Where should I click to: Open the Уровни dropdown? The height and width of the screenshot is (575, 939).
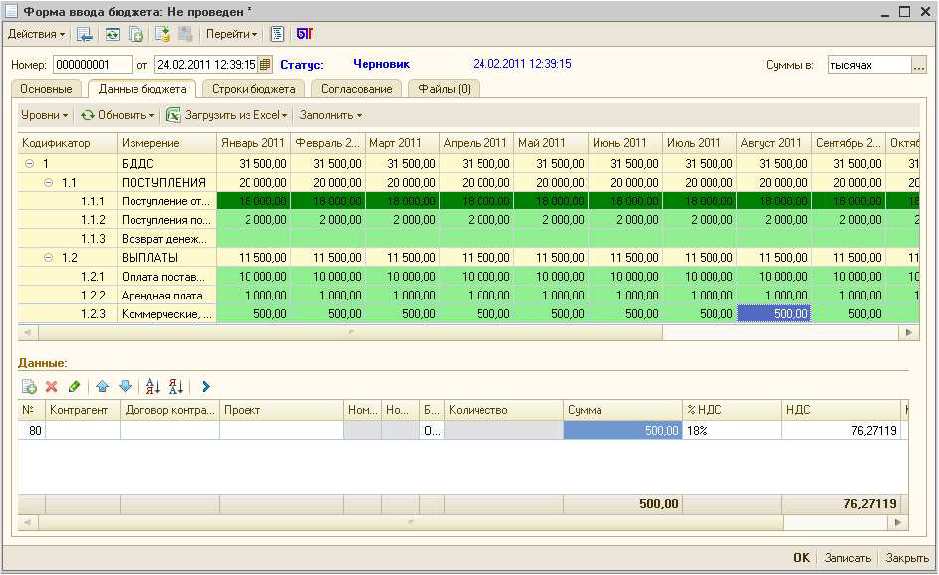pos(45,115)
